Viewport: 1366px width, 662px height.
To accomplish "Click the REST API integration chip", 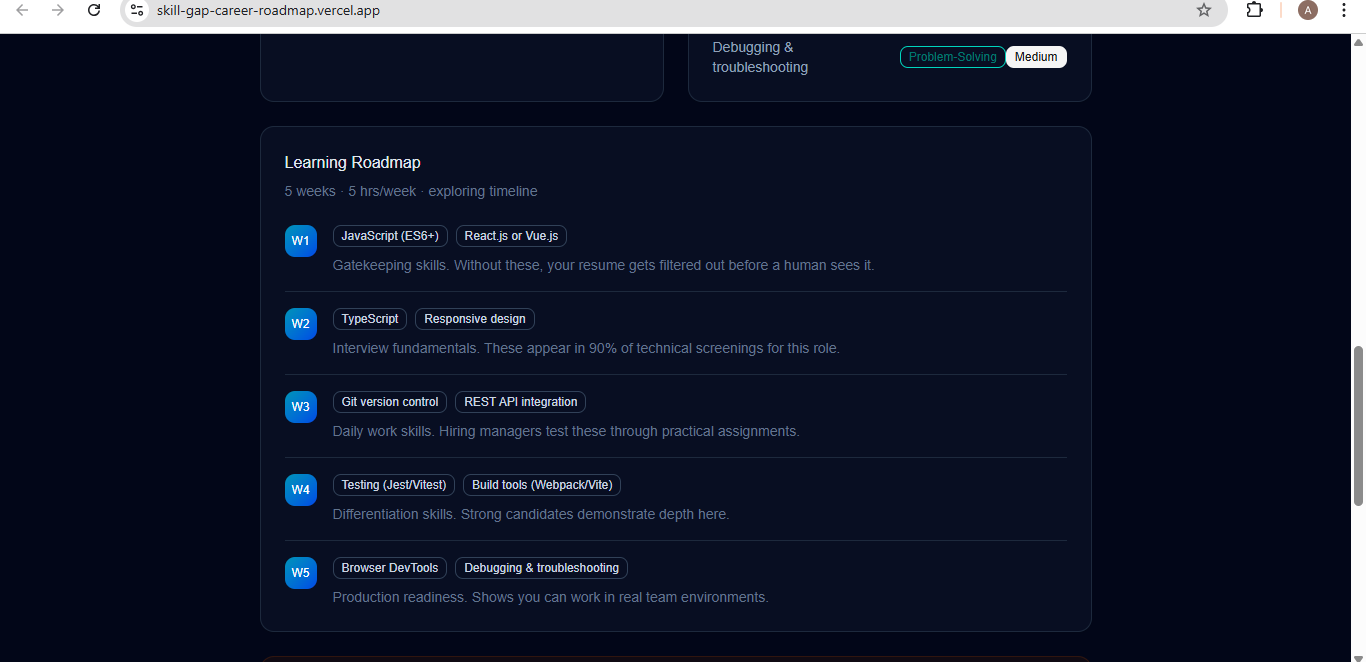I will click(x=521, y=402).
